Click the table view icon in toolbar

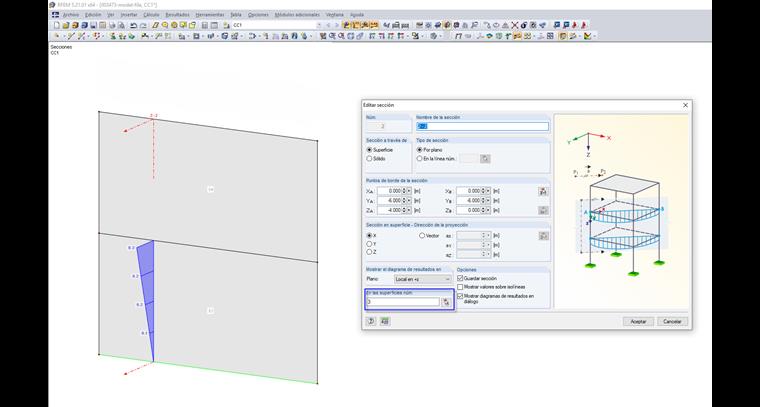(205, 25)
